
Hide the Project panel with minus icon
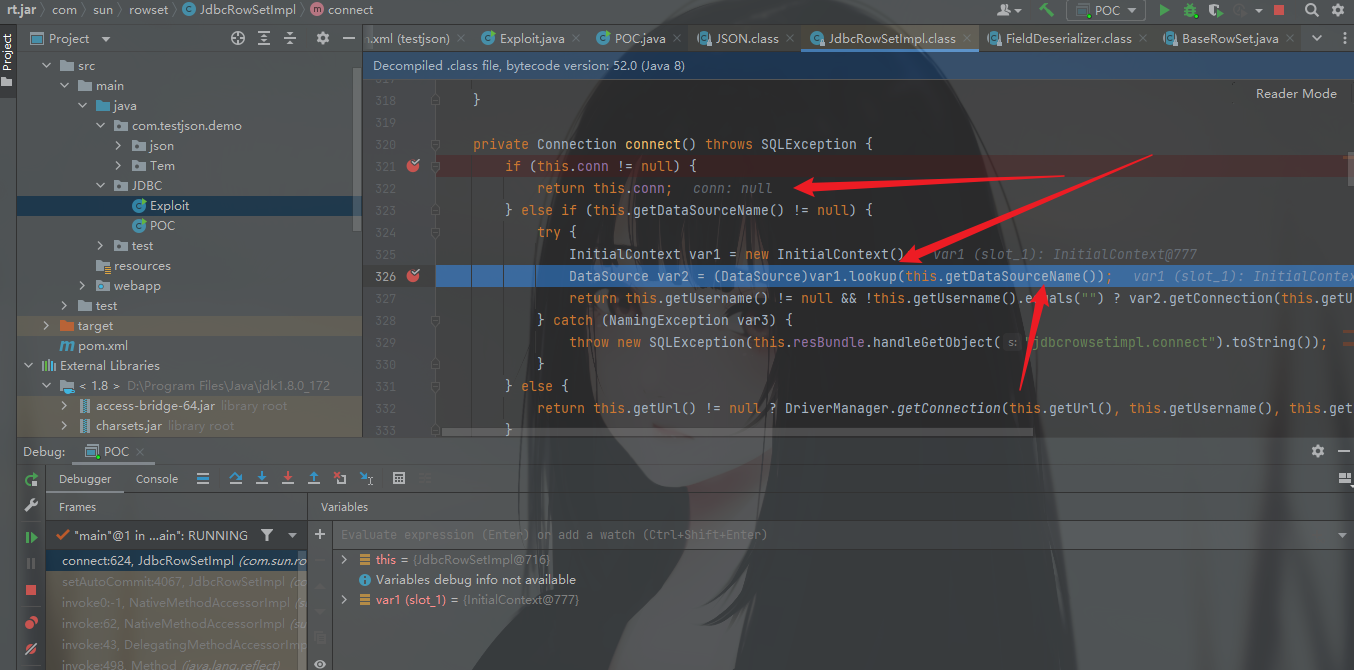point(348,38)
